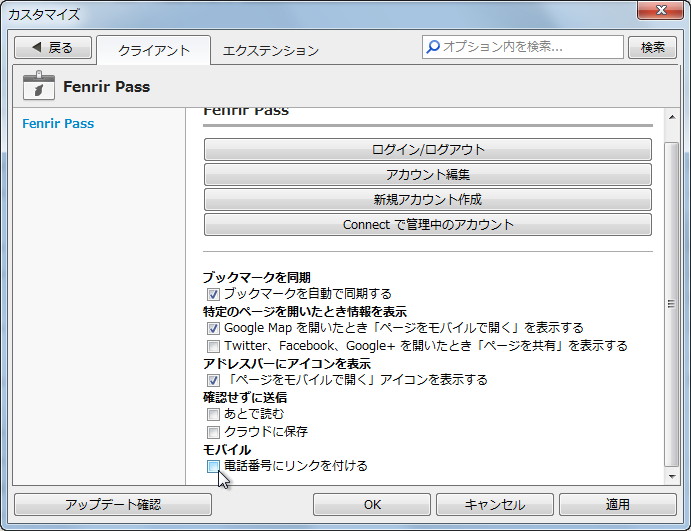Click the magnifier icon in search box

tap(433, 47)
